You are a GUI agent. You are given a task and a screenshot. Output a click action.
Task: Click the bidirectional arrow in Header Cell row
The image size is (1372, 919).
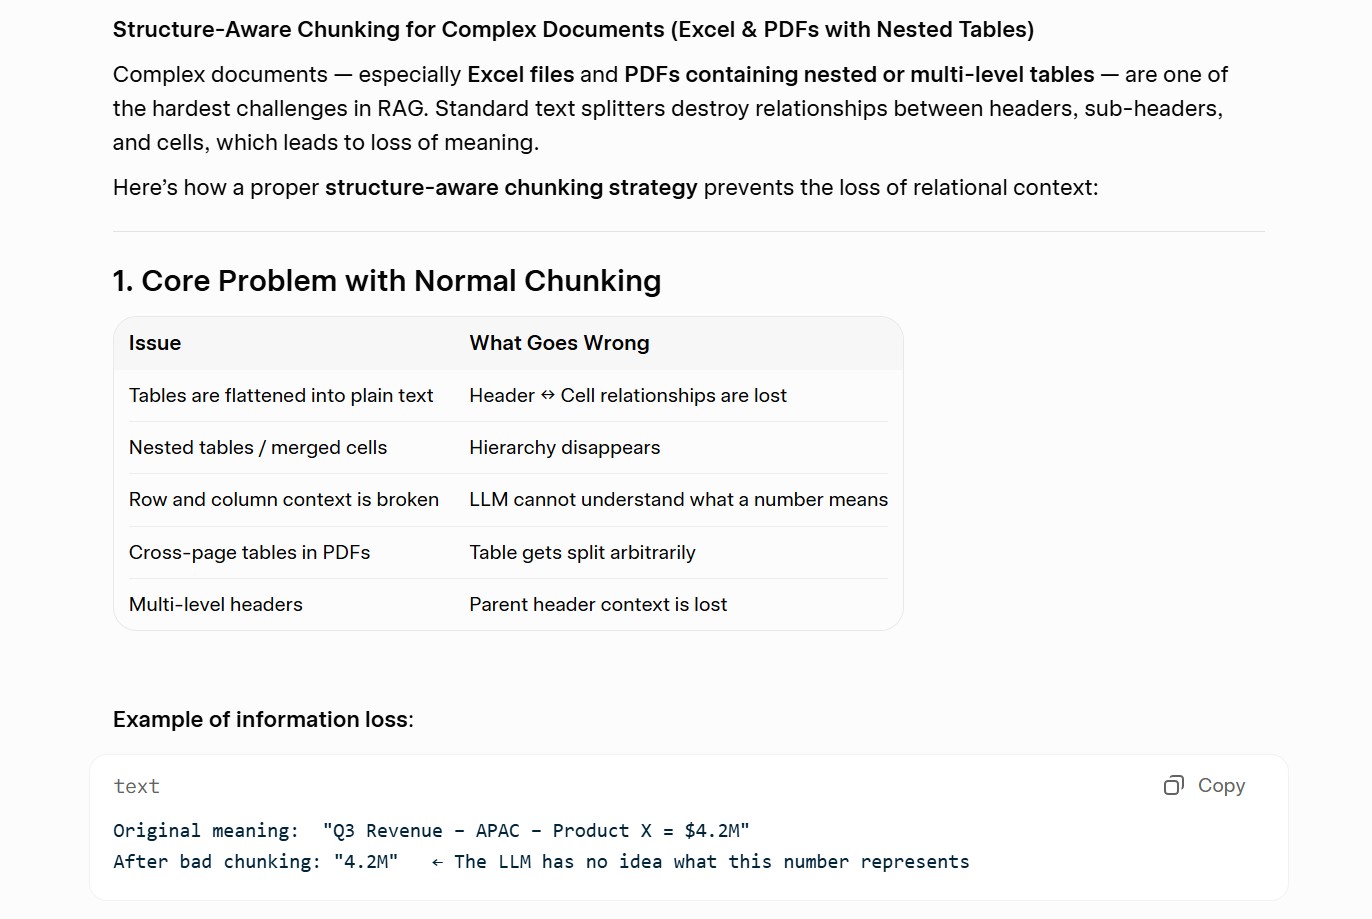(x=548, y=396)
